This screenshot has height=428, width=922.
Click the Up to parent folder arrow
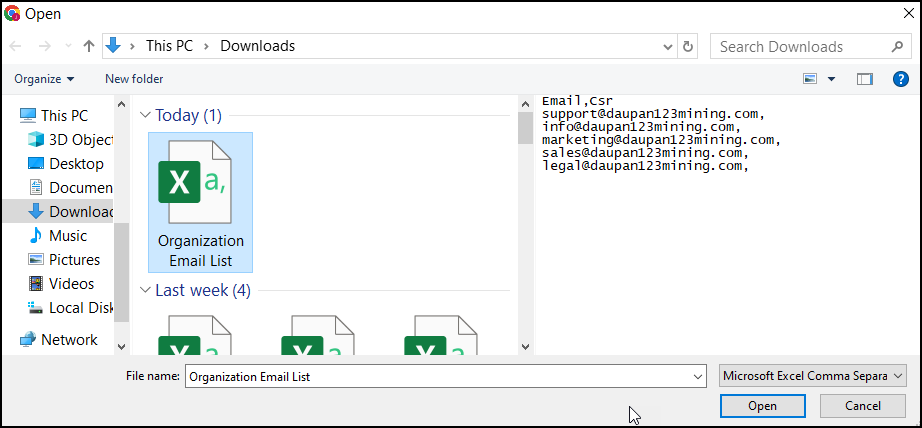[89, 46]
